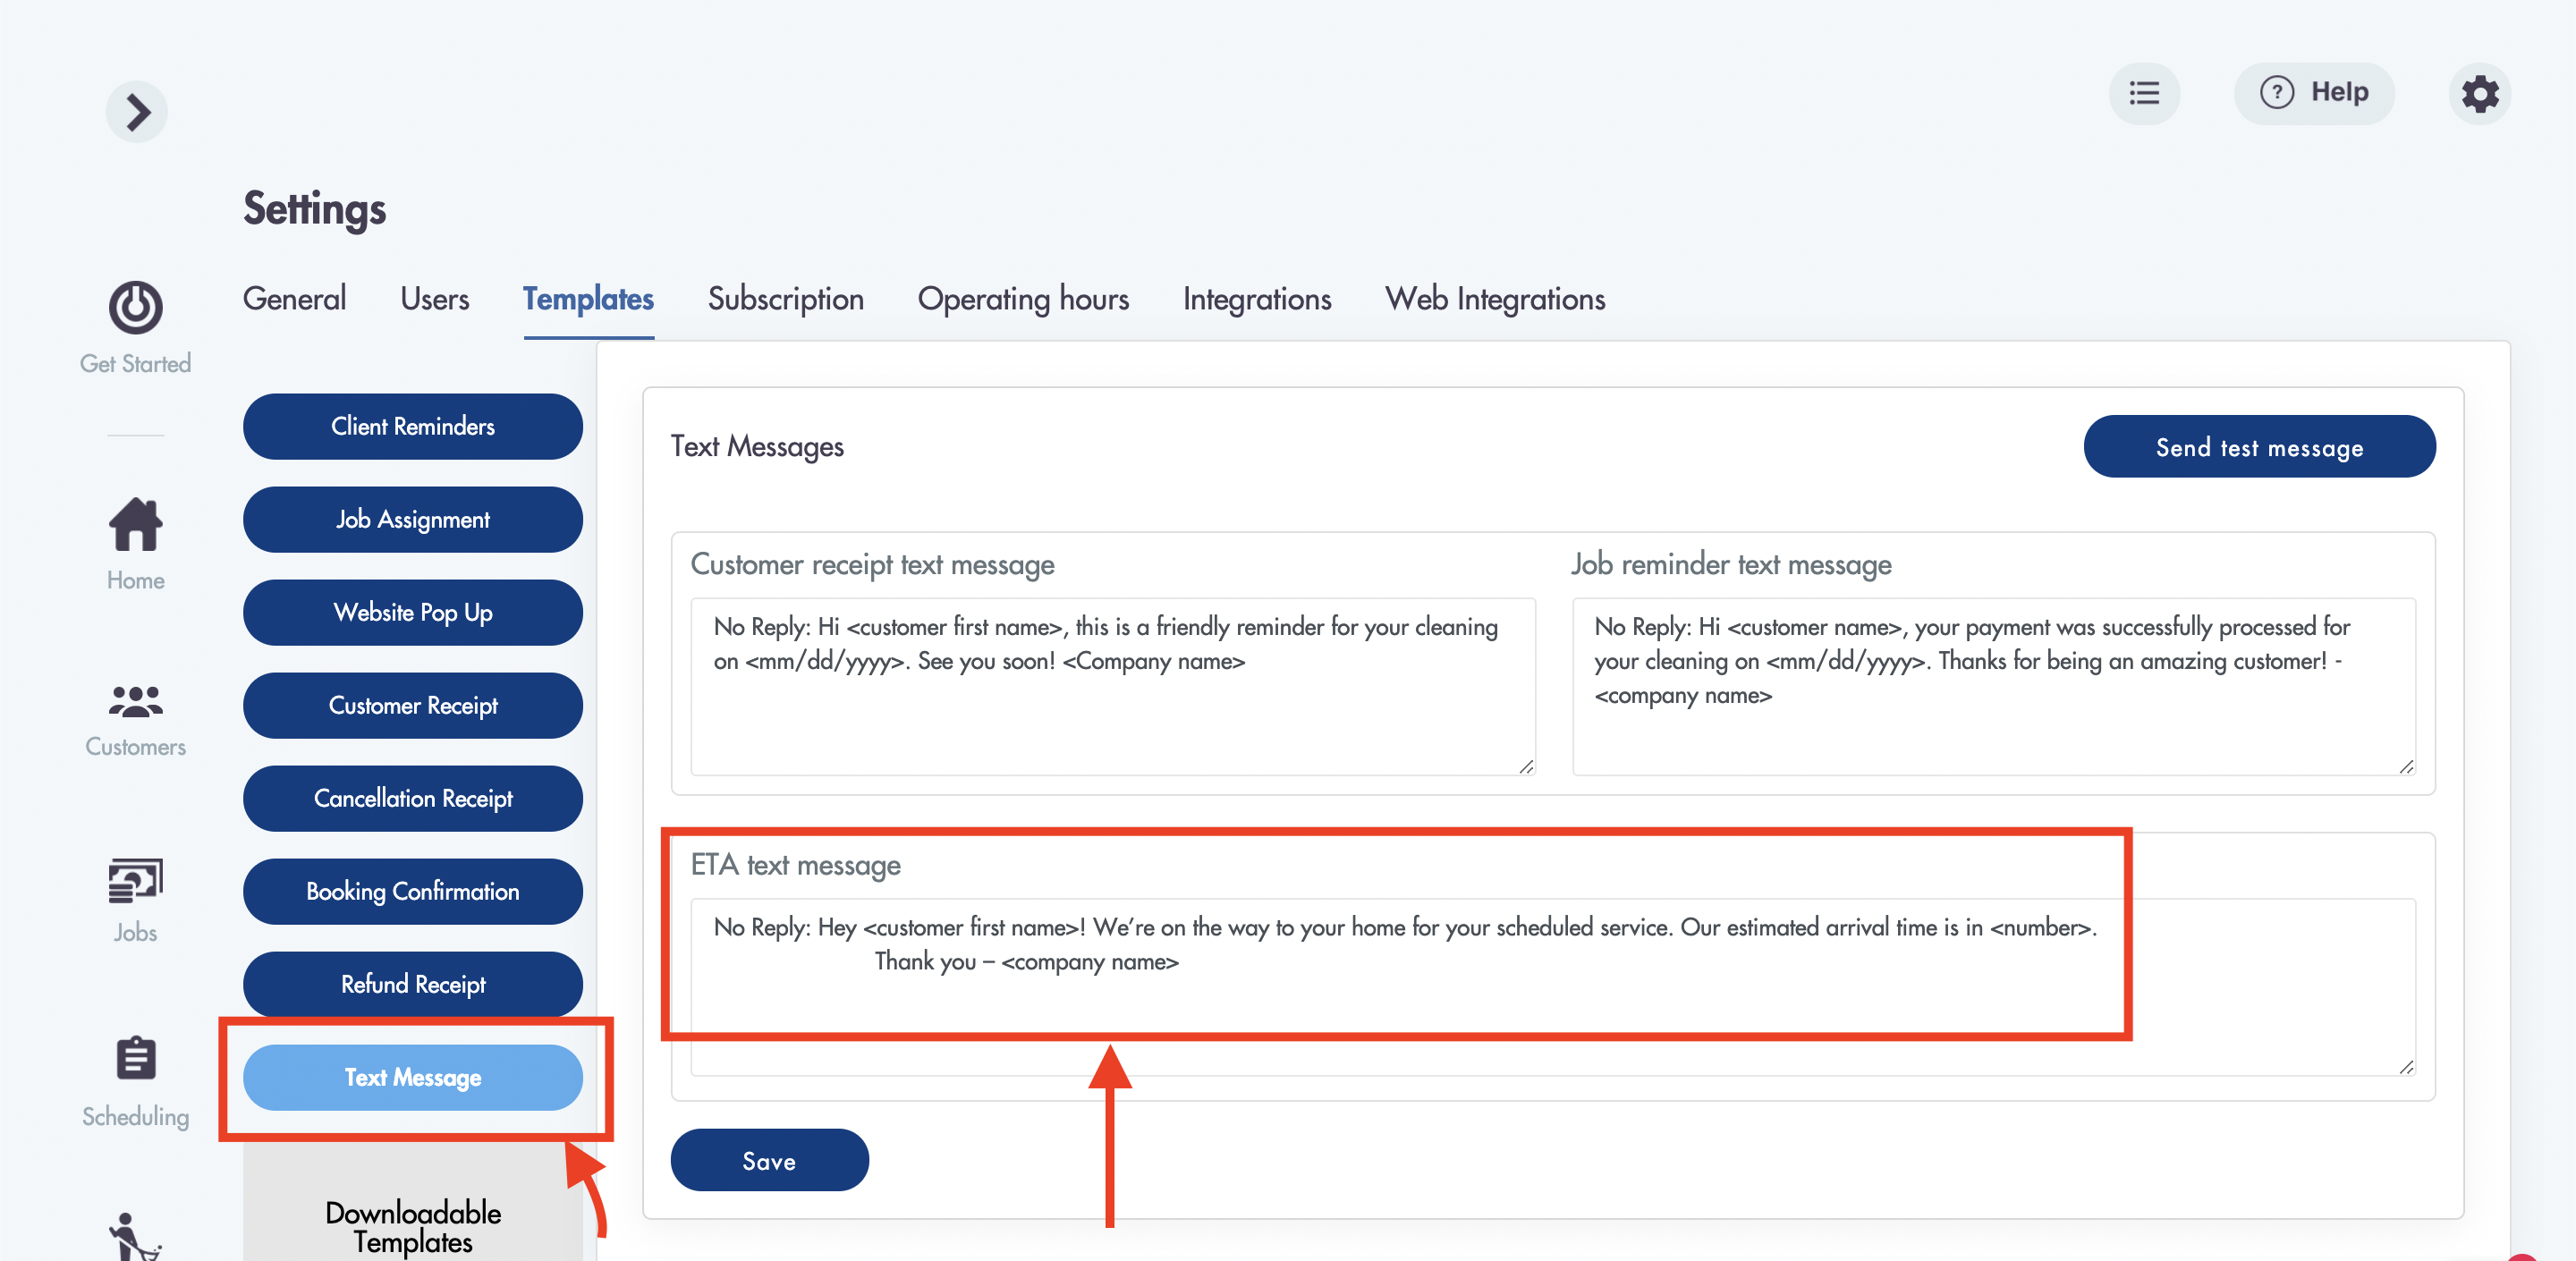
Task: Switch to the Users tab
Action: tap(434, 299)
